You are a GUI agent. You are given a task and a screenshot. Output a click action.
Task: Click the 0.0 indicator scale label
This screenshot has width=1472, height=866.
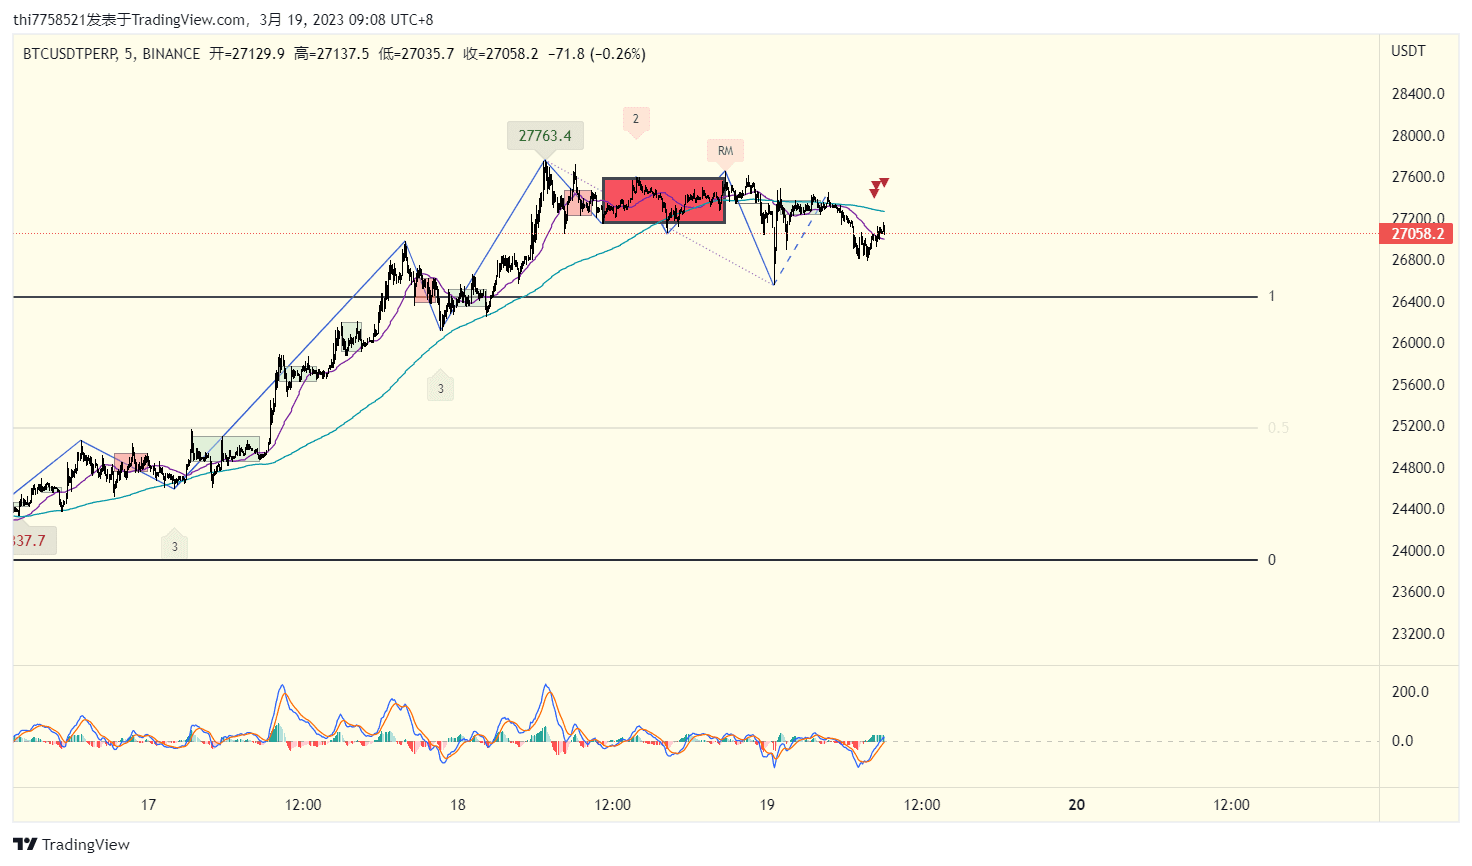point(1402,741)
